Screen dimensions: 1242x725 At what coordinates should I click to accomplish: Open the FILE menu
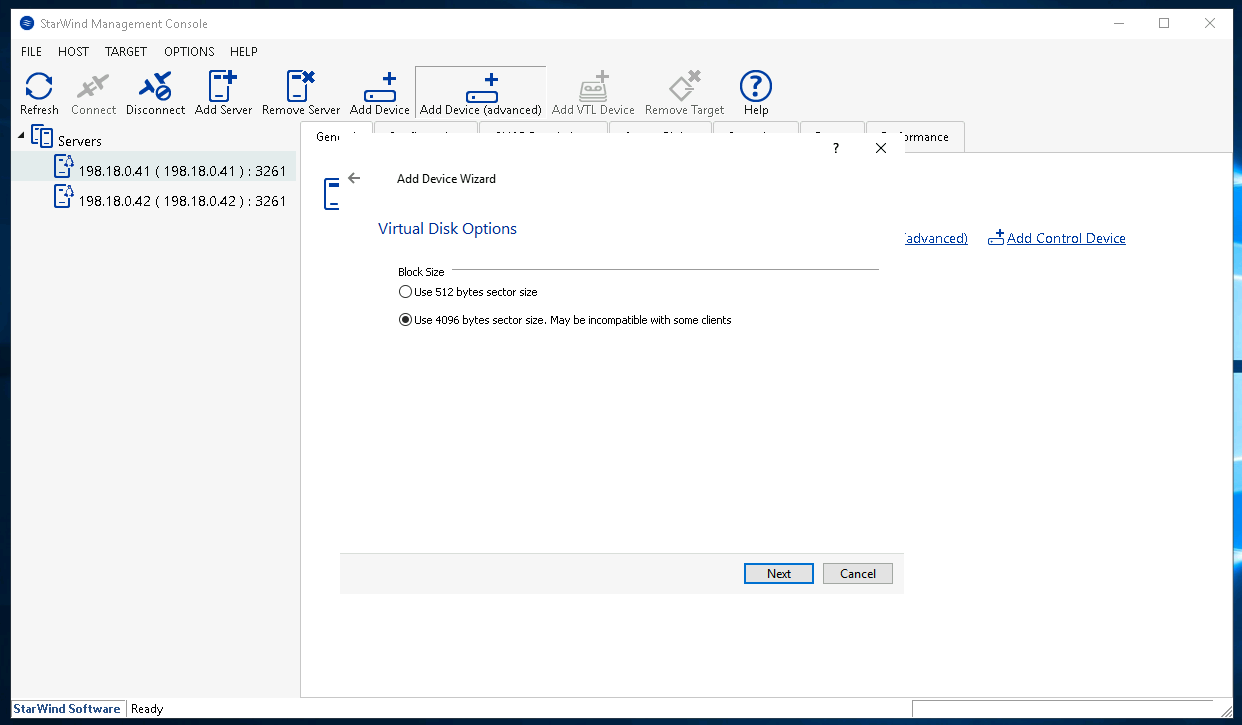[31, 52]
